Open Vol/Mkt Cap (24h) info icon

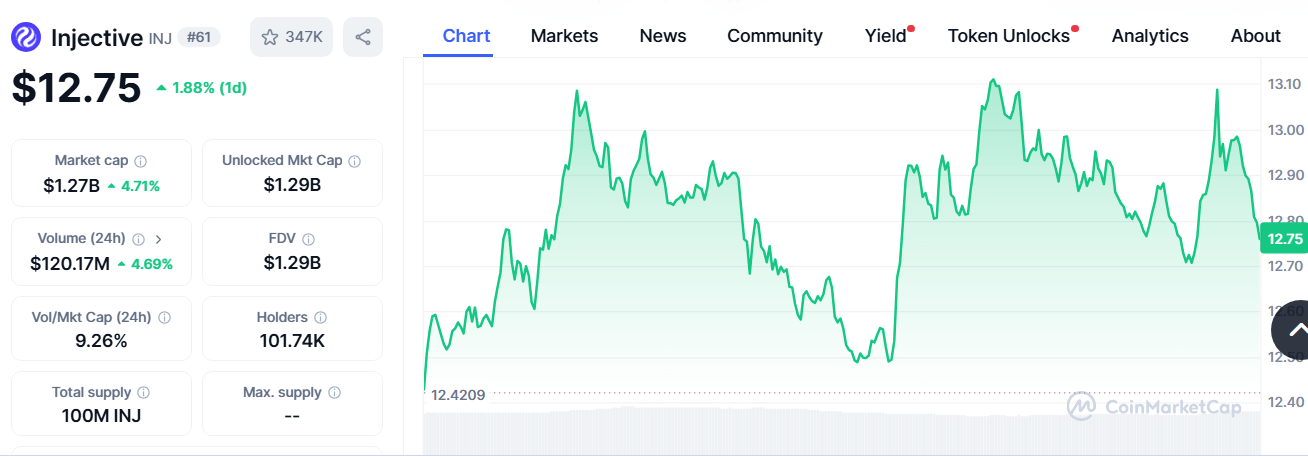click(164, 317)
